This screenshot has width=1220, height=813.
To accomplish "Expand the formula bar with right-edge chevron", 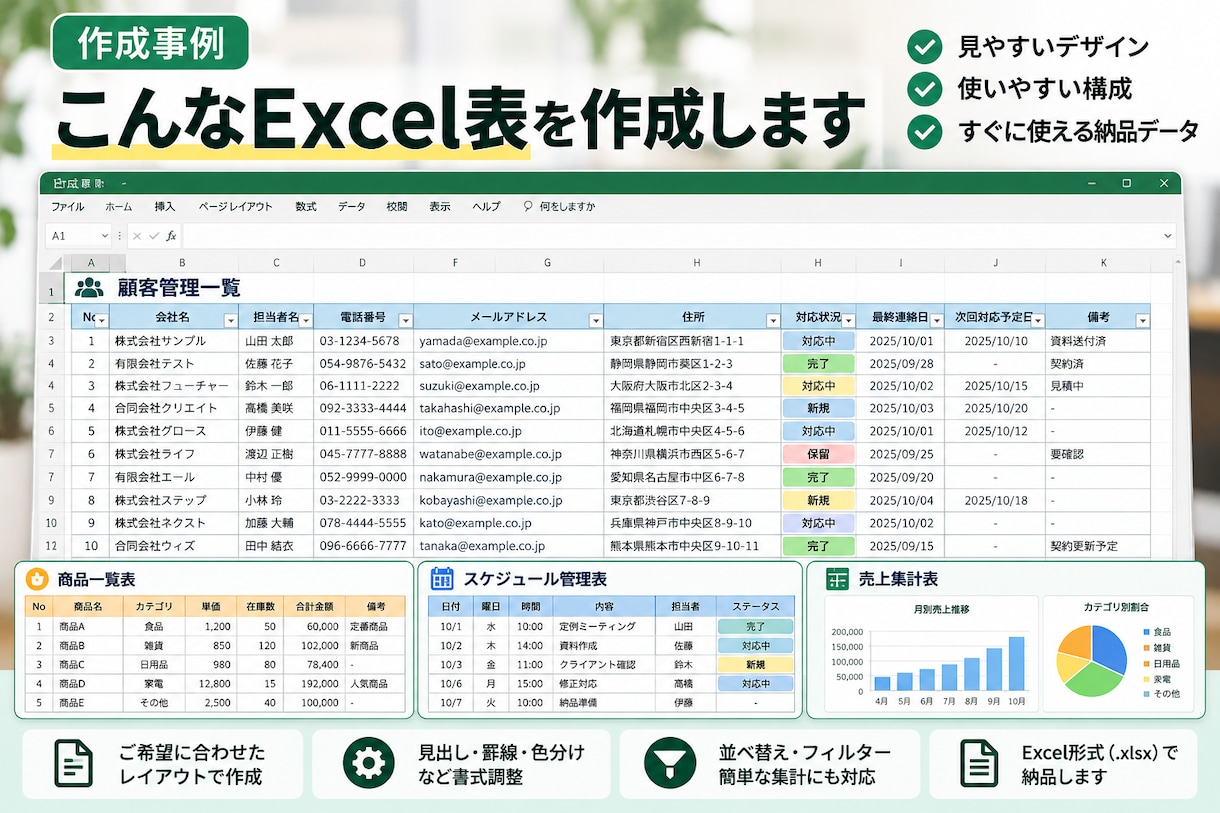I will click(x=1168, y=236).
